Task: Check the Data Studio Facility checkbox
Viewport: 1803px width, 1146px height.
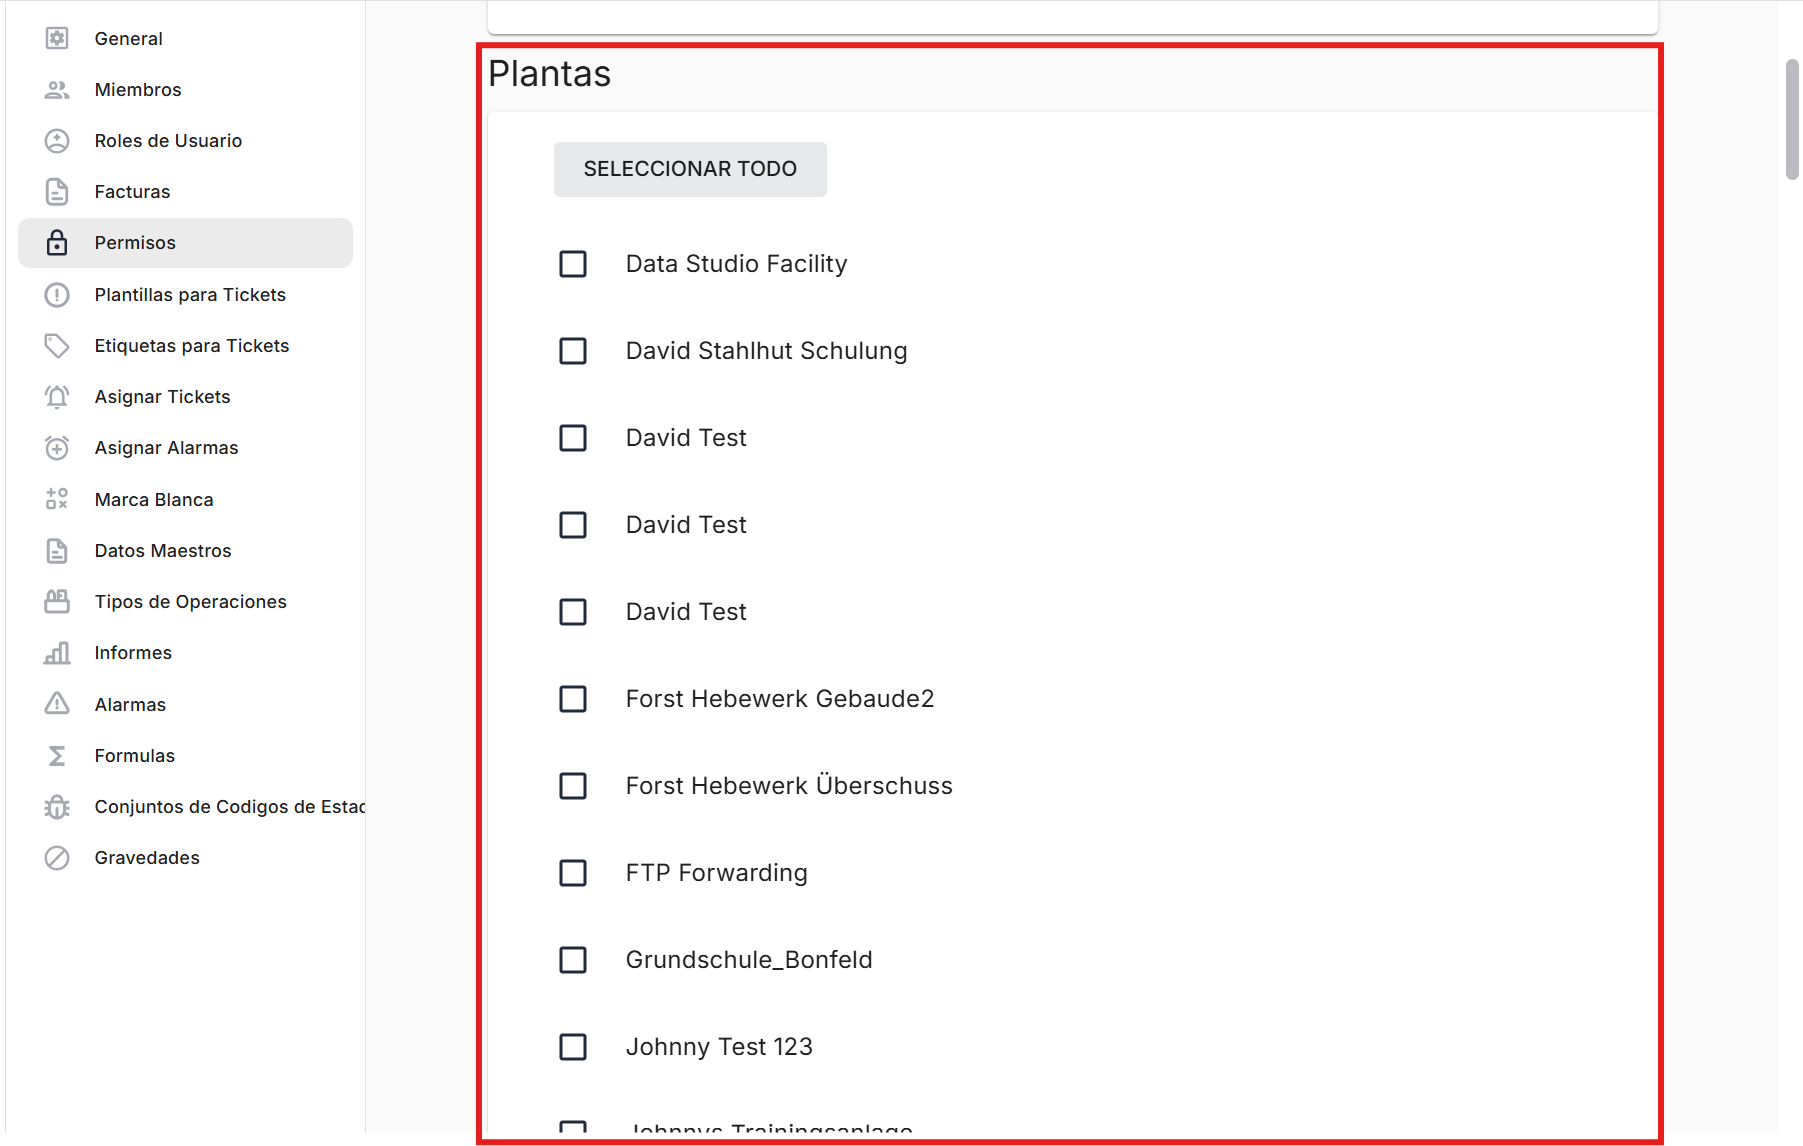Action: pos(573,264)
